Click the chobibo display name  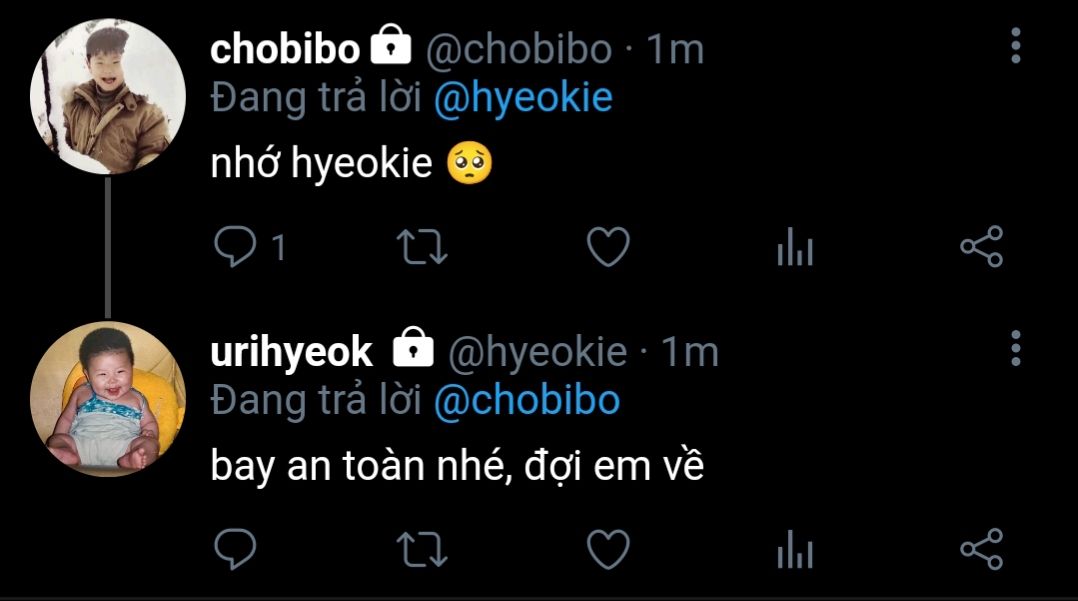click(285, 48)
